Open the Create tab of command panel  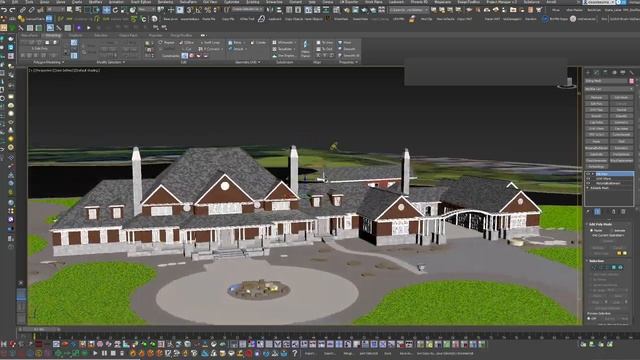588,72
